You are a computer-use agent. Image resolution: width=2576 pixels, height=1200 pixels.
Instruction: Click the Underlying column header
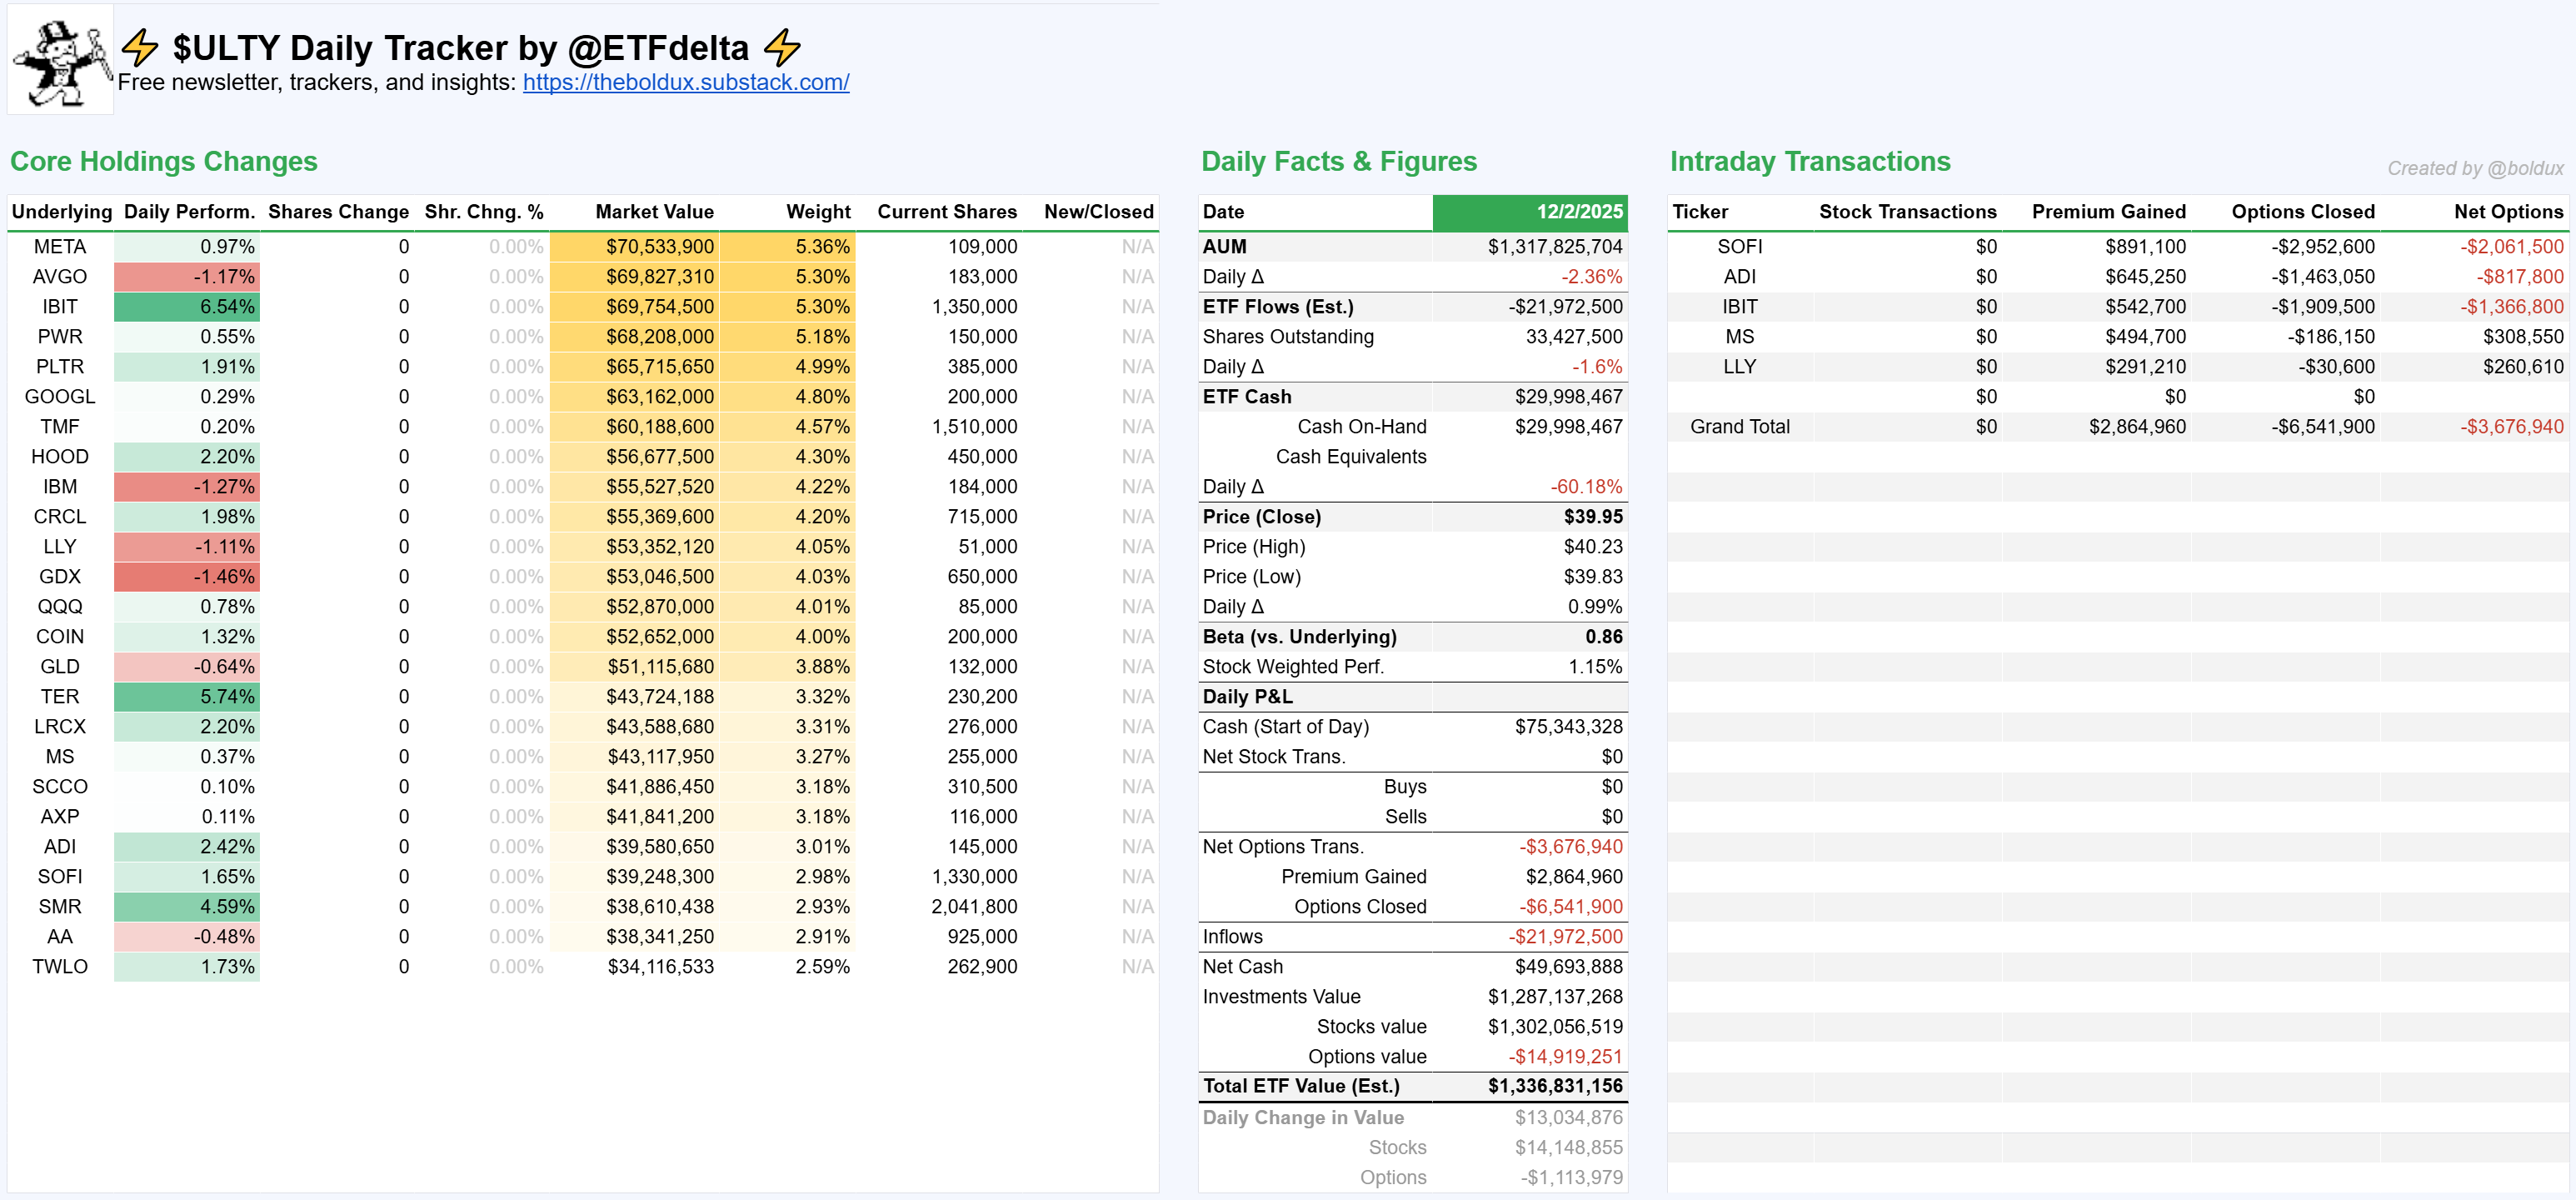coord(61,211)
